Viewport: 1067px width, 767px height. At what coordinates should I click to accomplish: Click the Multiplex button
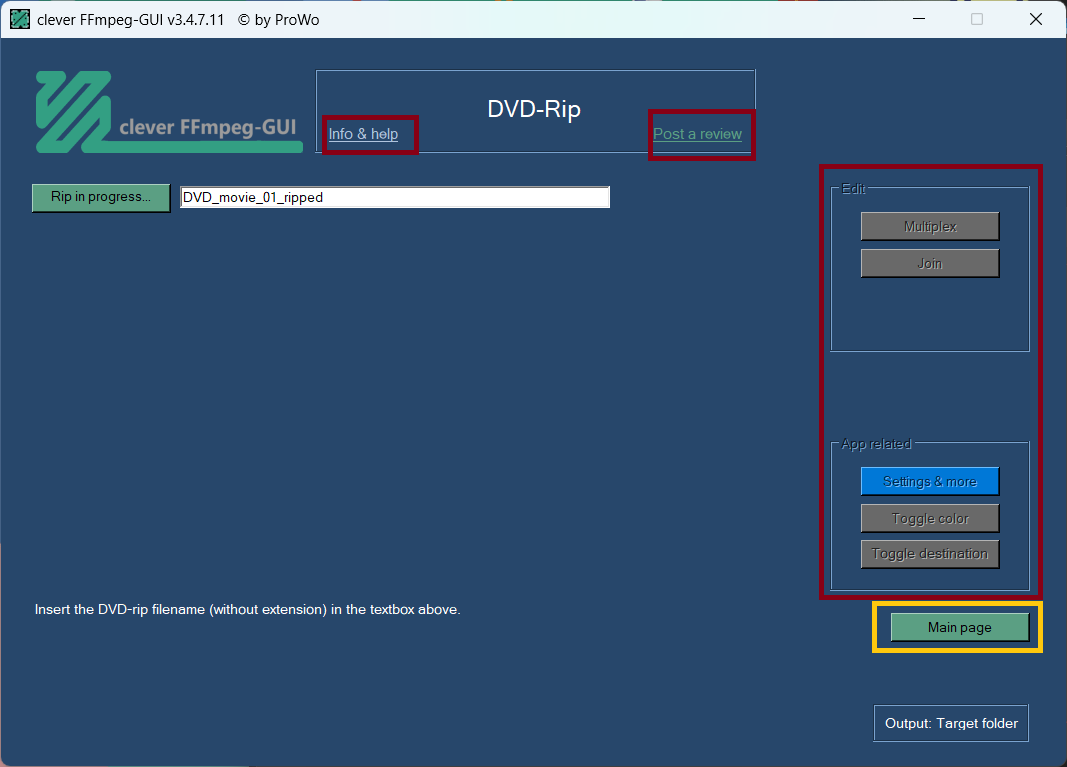click(x=930, y=227)
